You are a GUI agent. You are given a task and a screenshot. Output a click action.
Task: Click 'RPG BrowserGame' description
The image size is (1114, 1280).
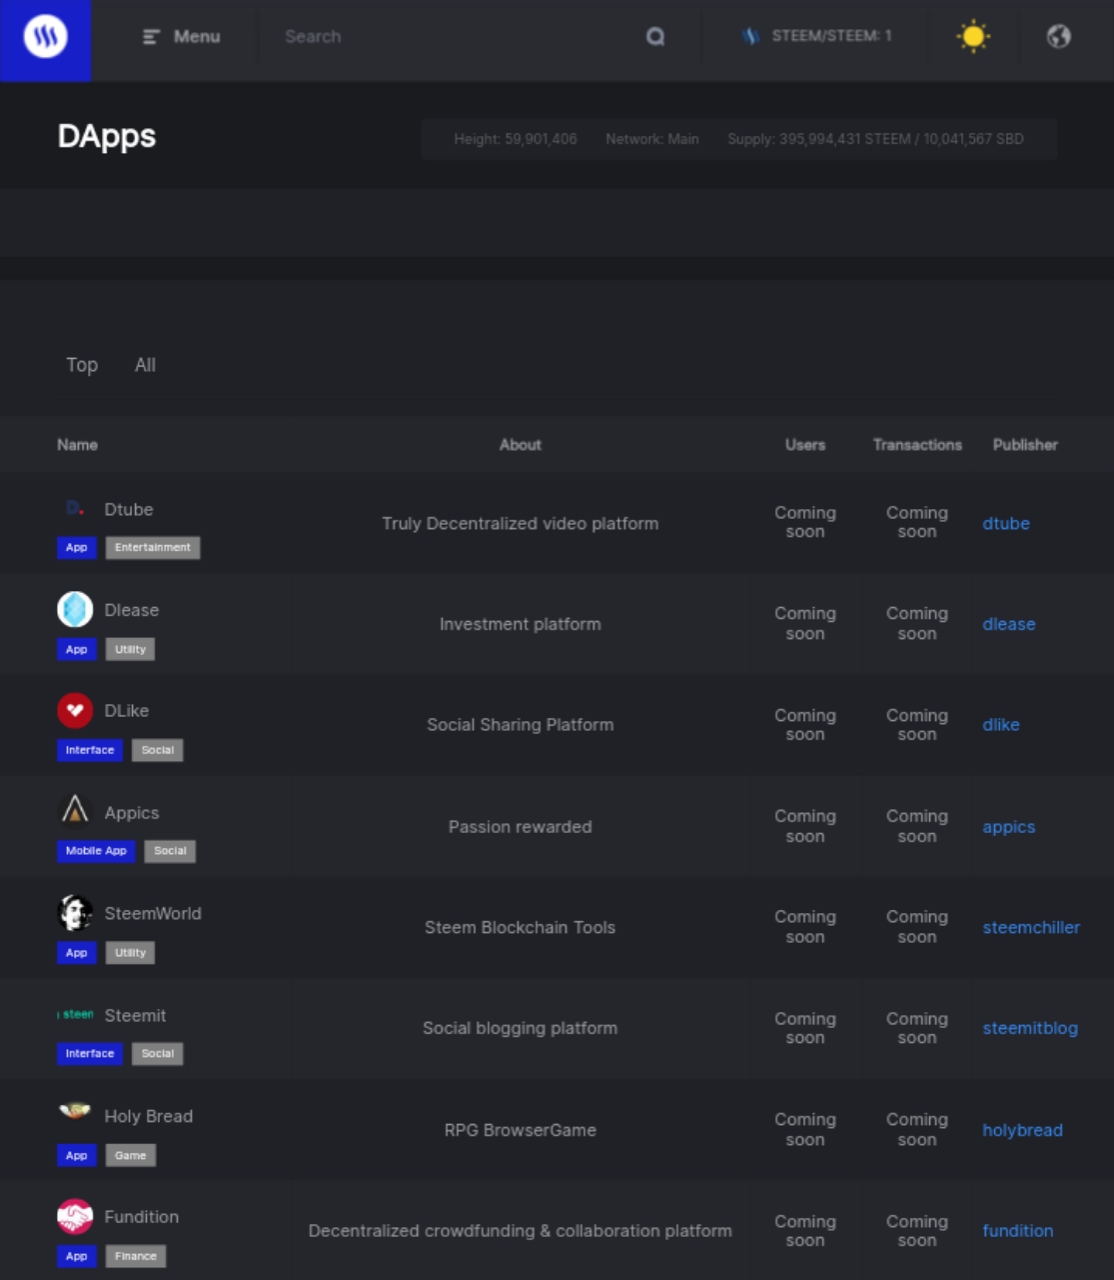click(520, 1130)
